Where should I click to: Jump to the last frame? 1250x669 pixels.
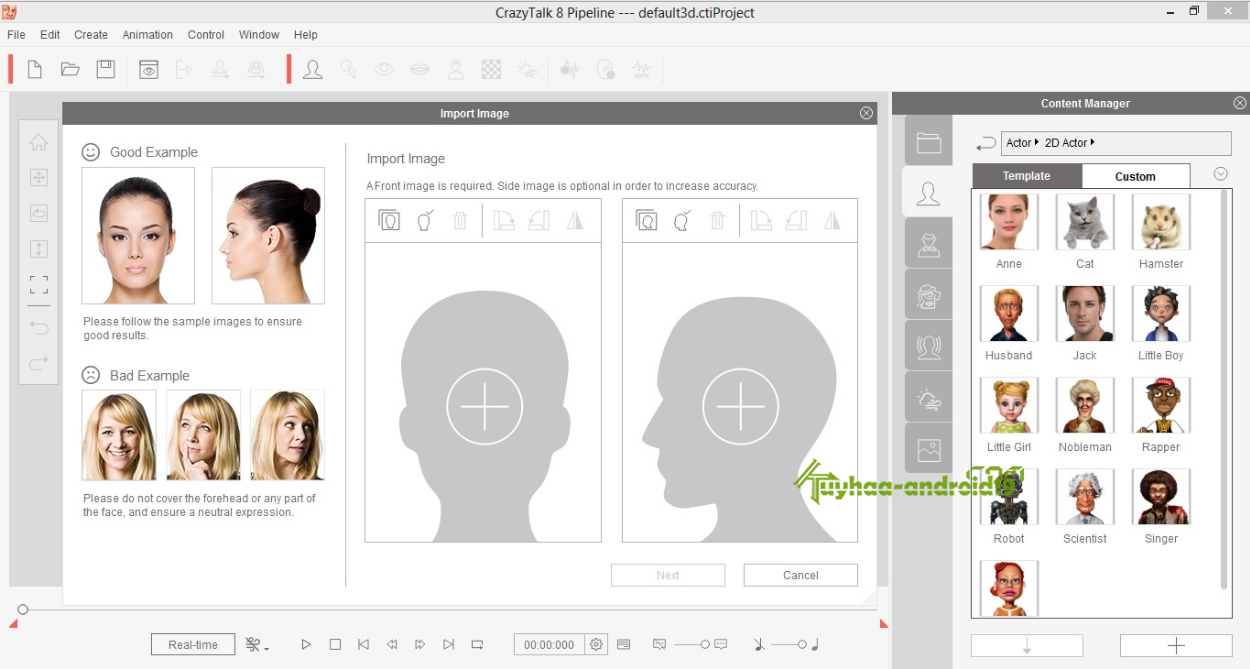[449, 645]
